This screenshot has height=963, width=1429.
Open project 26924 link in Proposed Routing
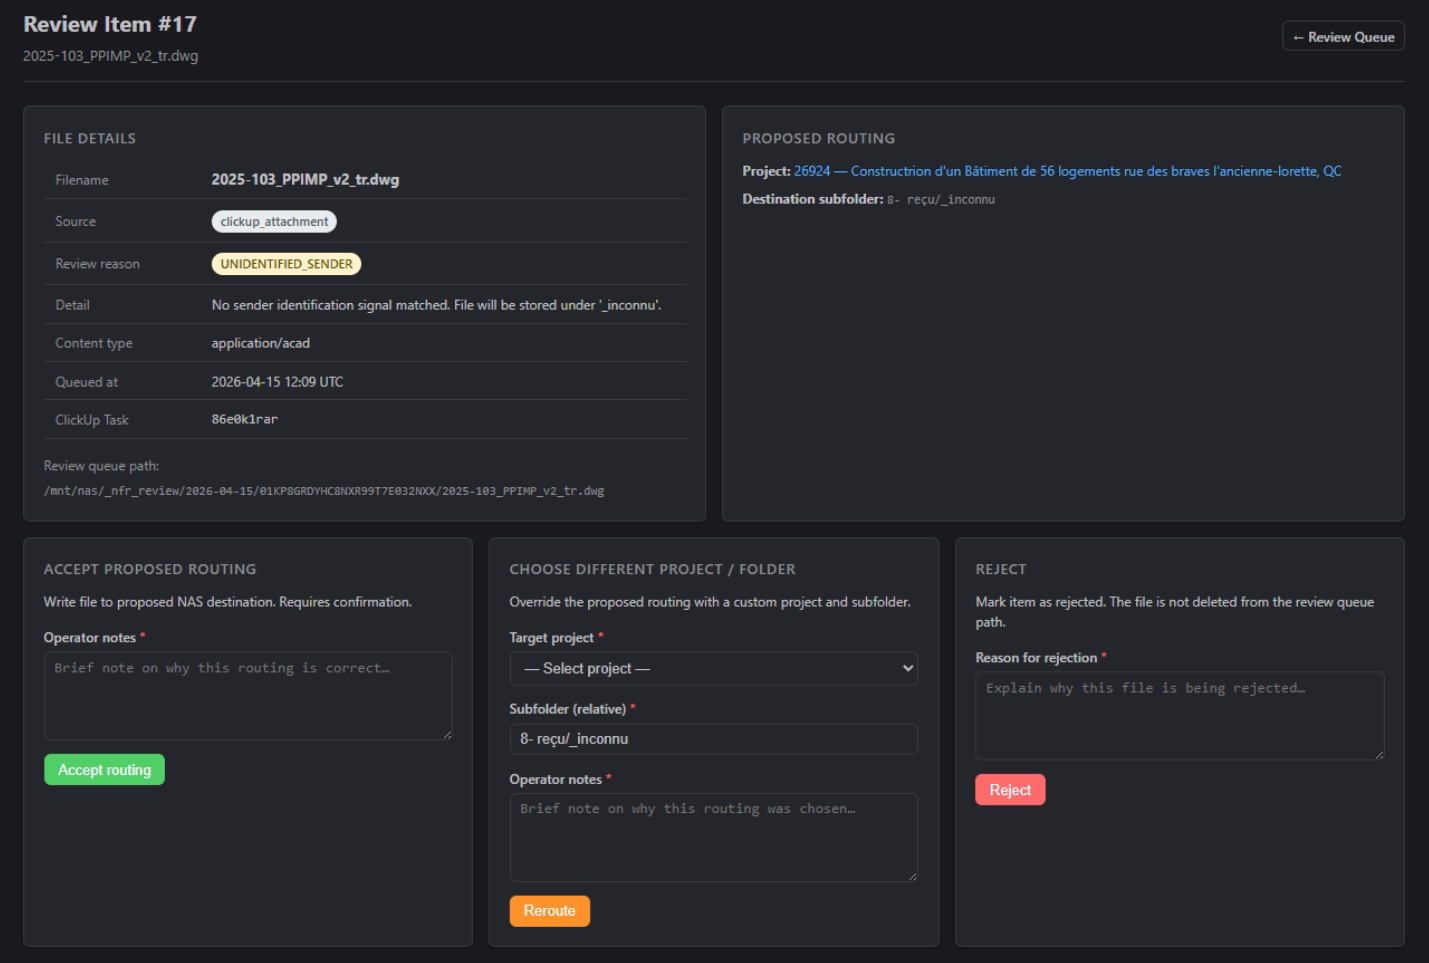[x=1067, y=171]
